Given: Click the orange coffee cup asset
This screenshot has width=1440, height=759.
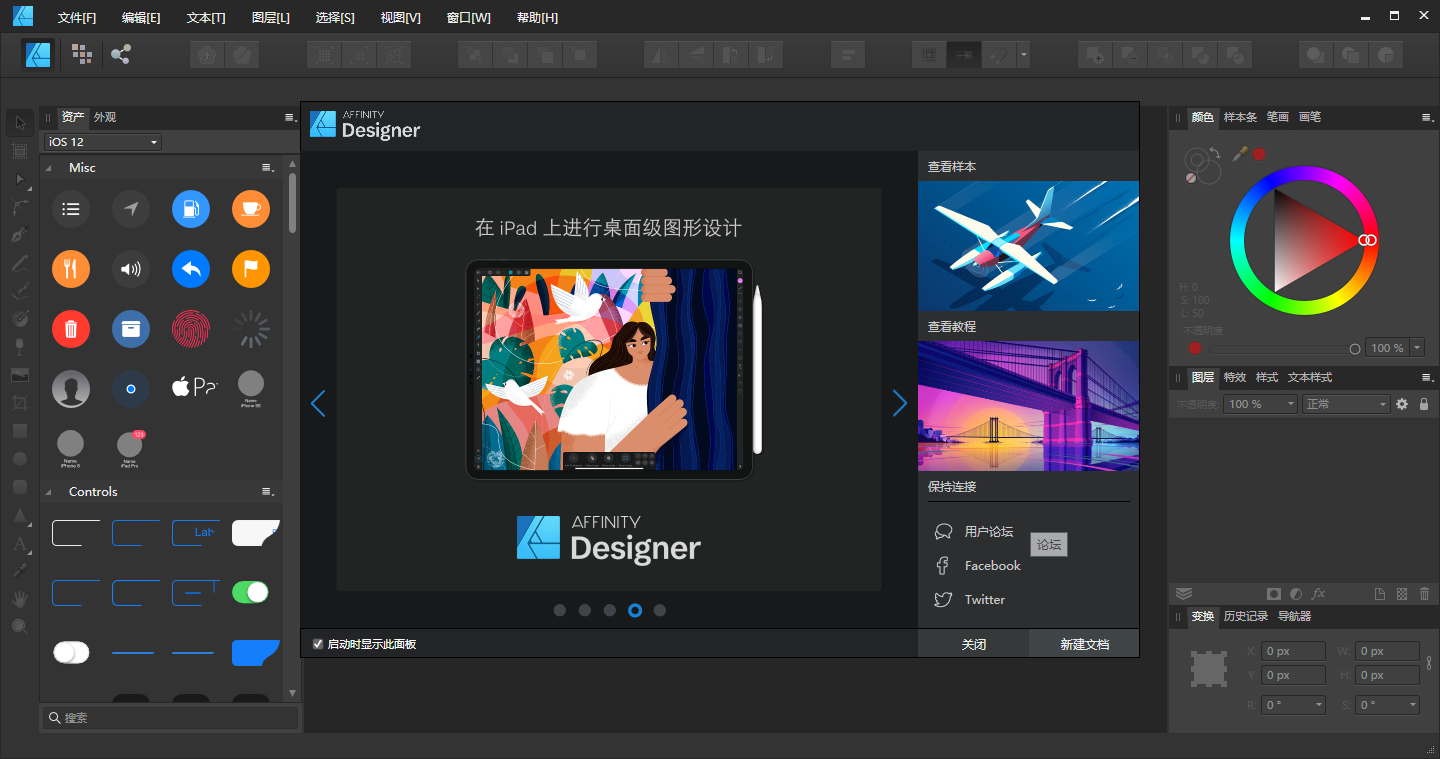Looking at the screenshot, I should 251,209.
